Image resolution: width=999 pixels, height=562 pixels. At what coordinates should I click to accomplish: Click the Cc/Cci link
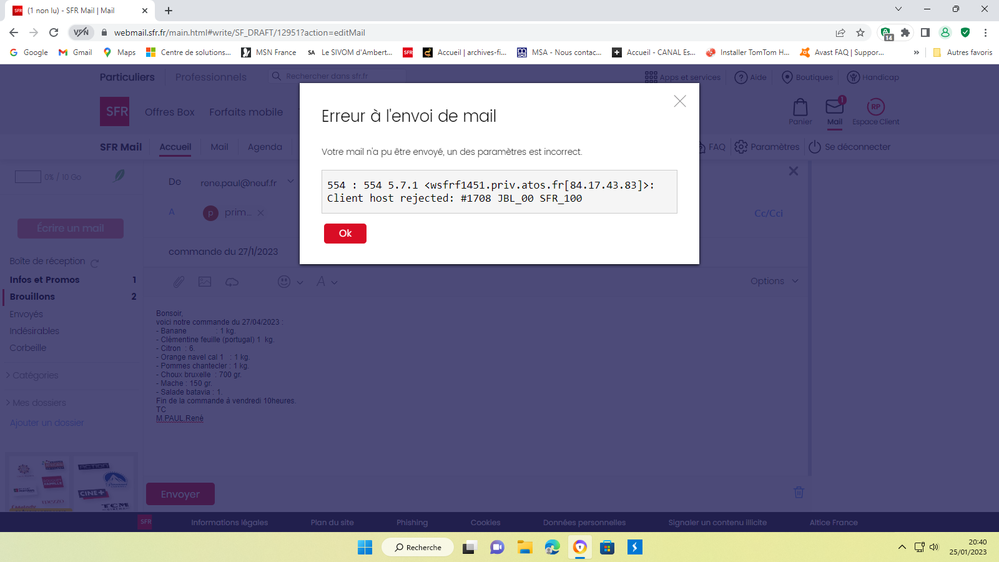768,213
